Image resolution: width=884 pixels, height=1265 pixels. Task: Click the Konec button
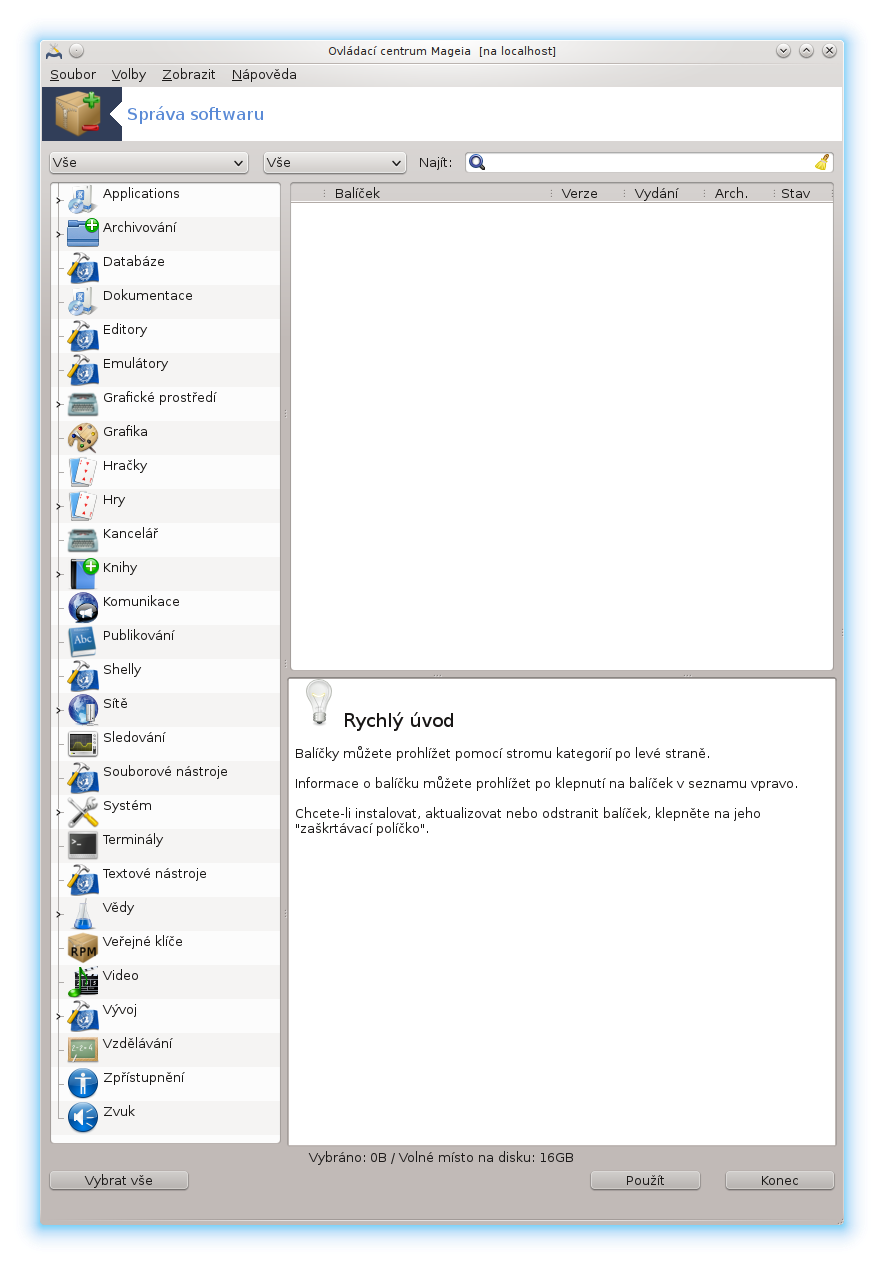click(780, 1180)
